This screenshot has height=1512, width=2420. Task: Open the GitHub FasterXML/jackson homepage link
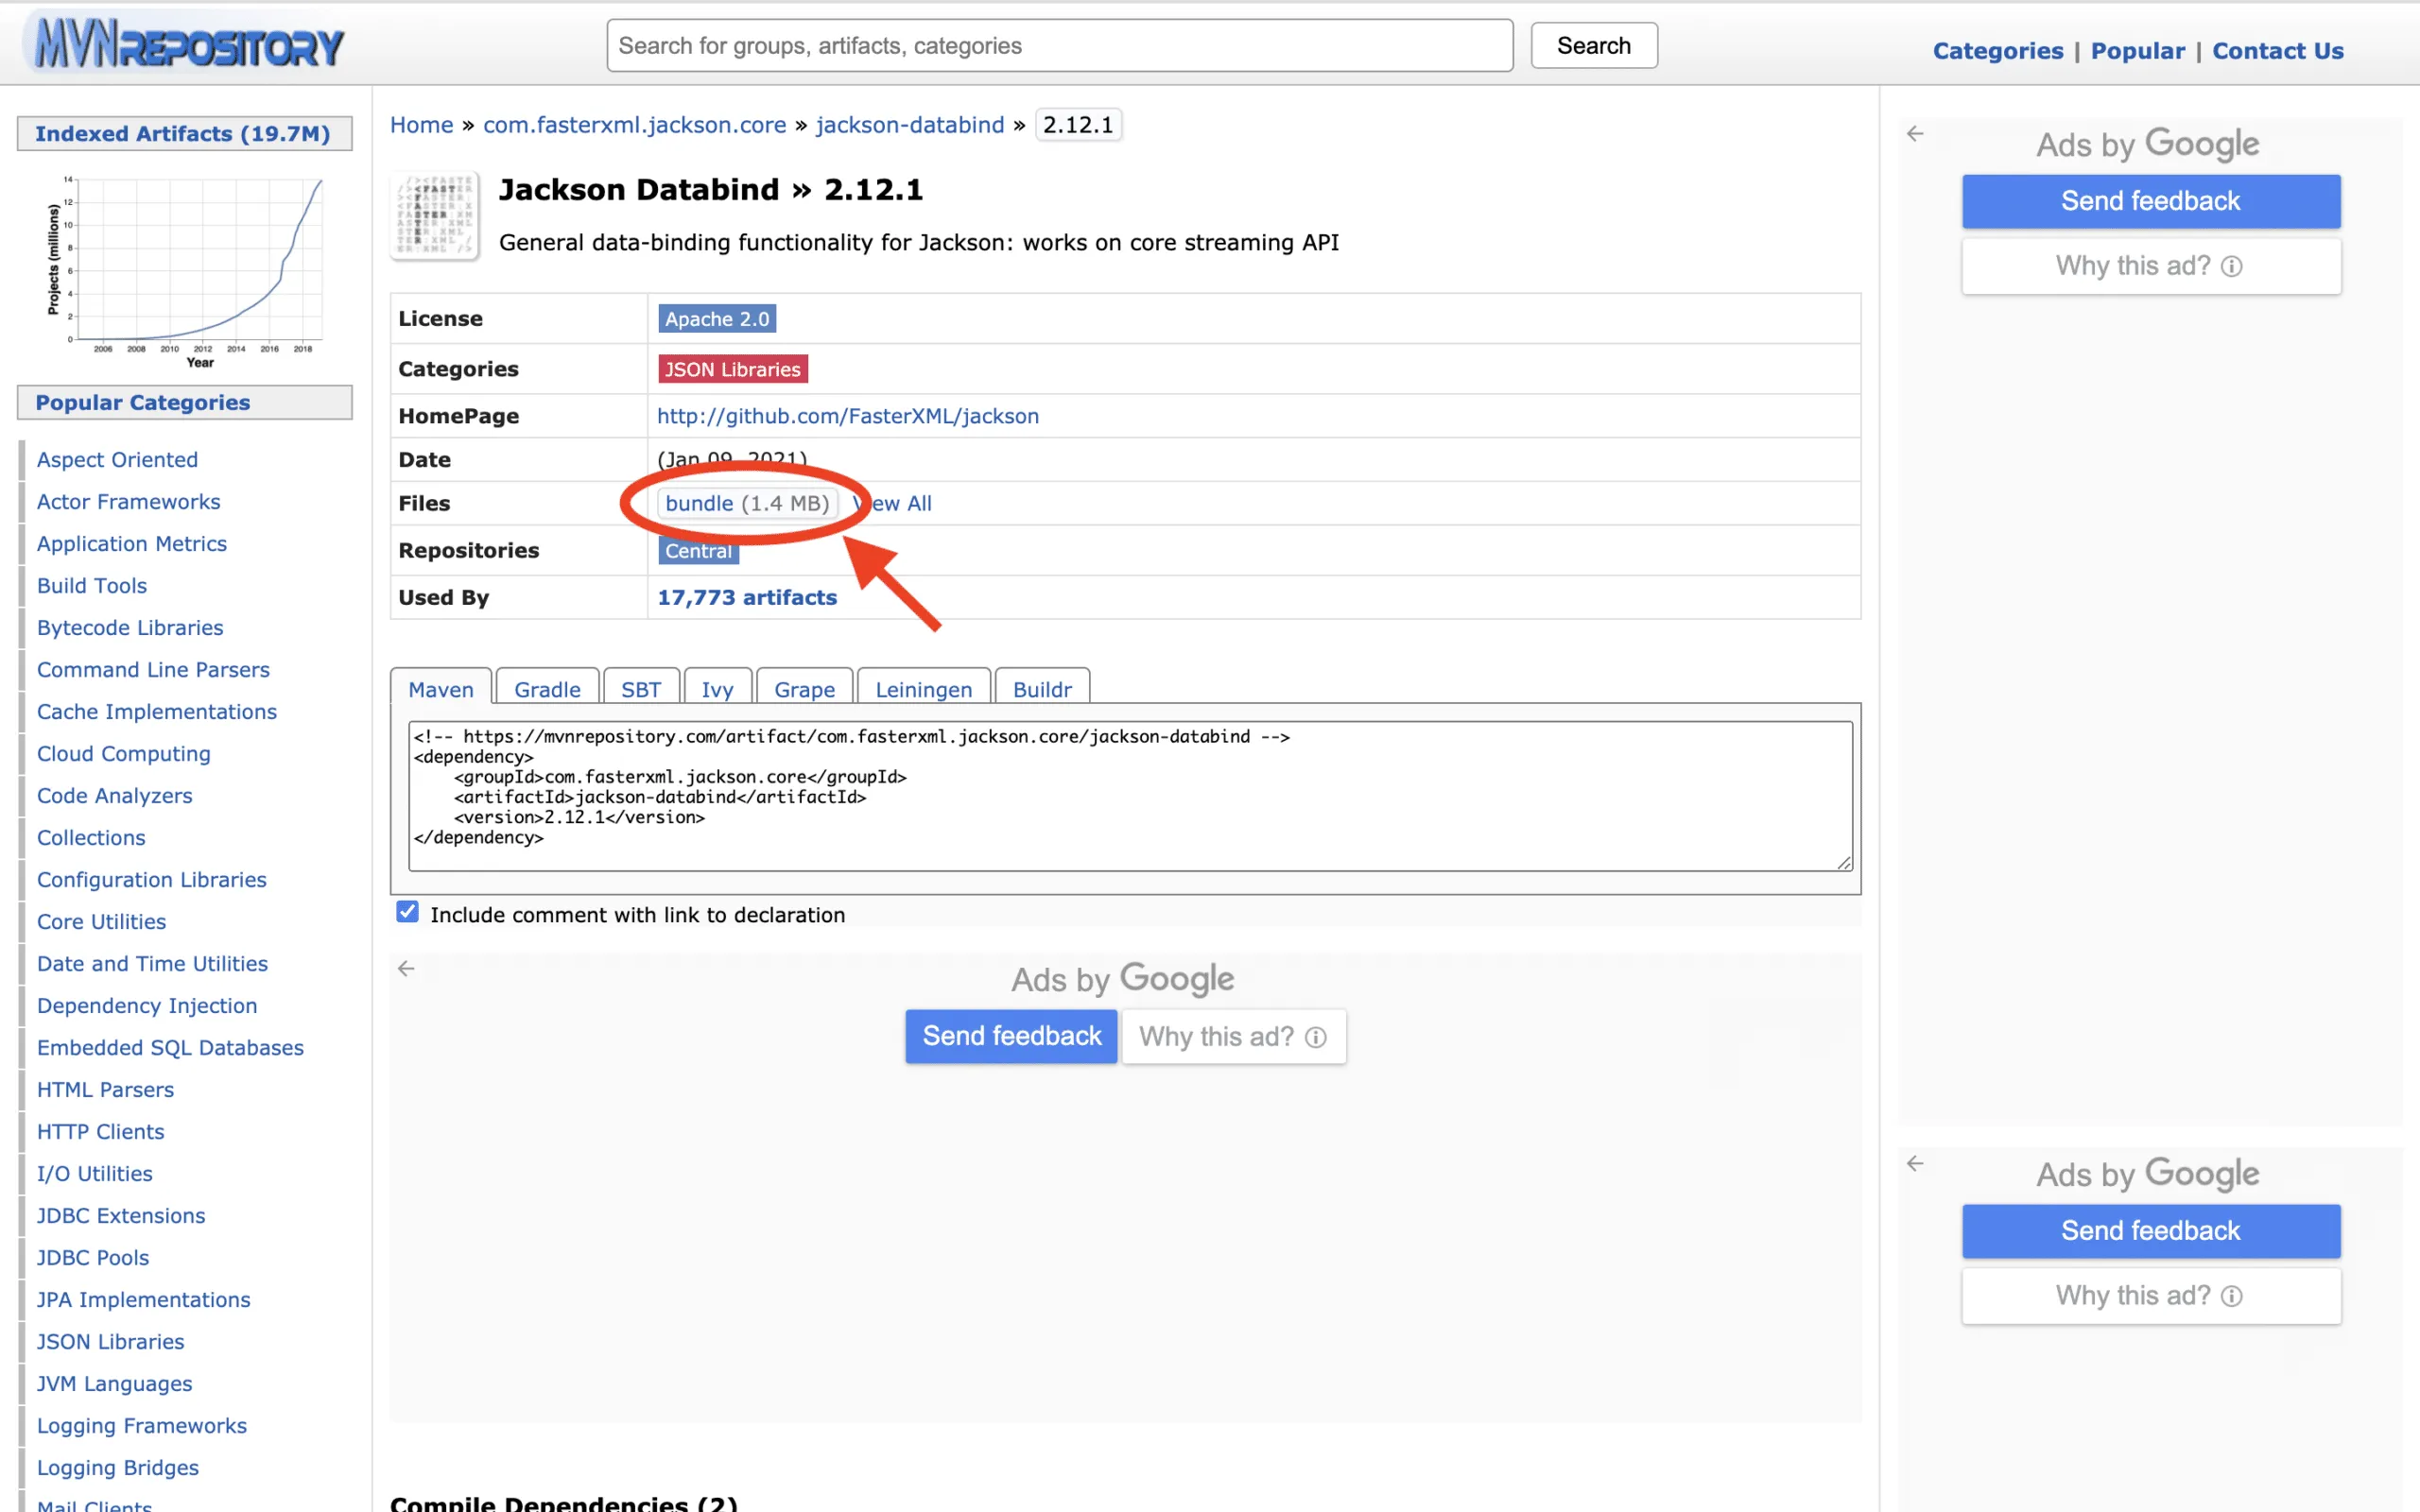[847, 416]
